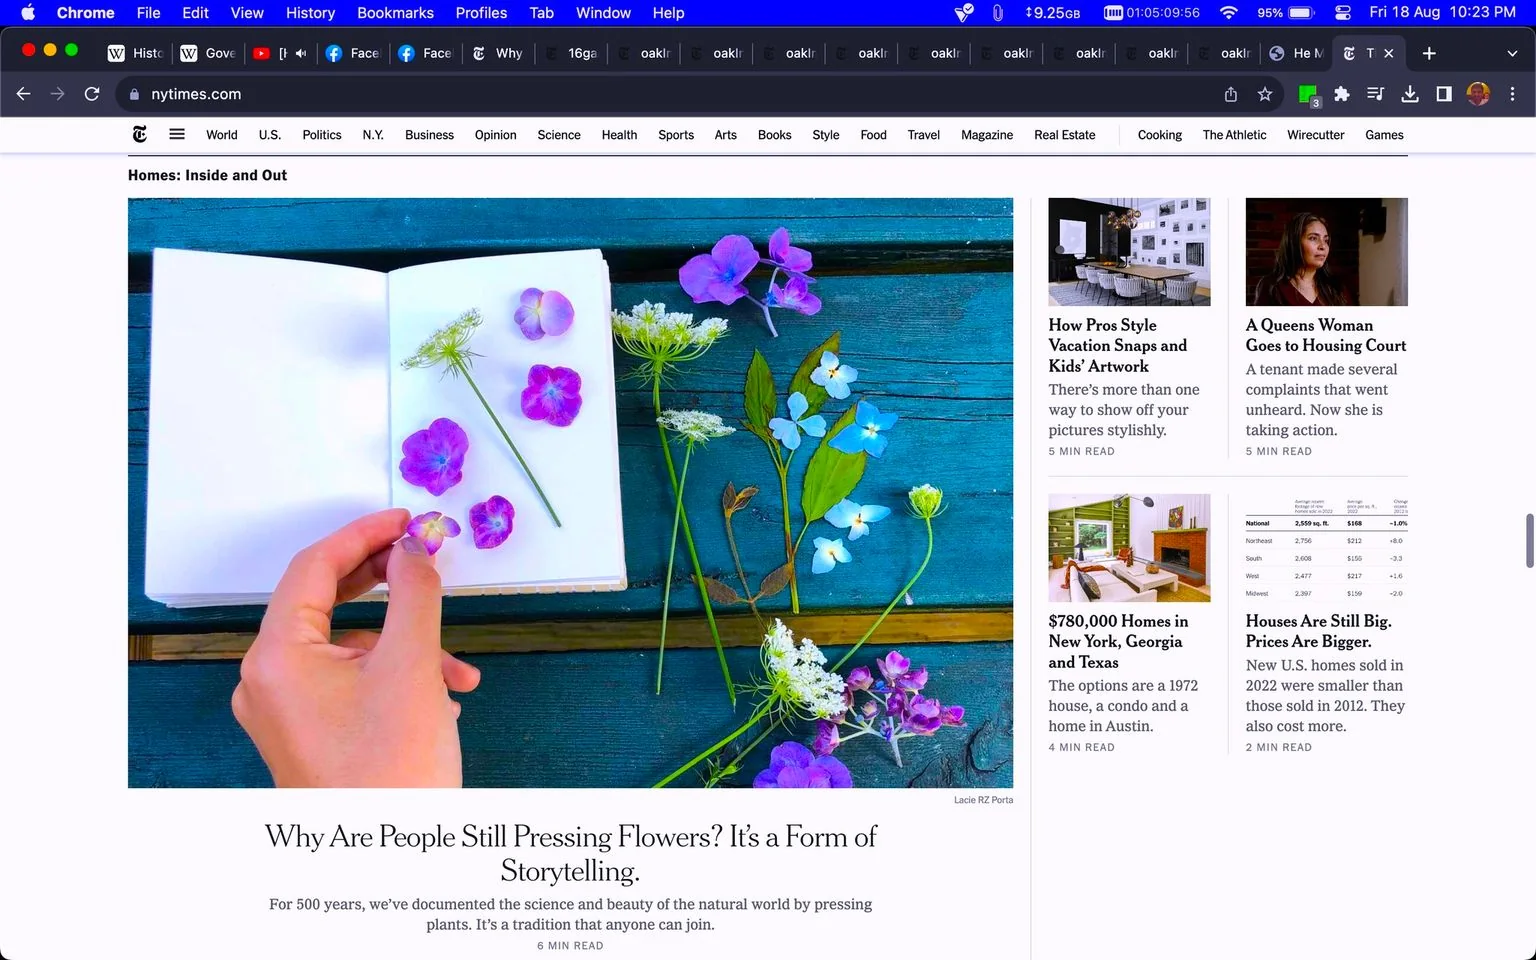Open the New York Times logo home link
Viewport: 1536px width, 960px height.
coord(140,134)
